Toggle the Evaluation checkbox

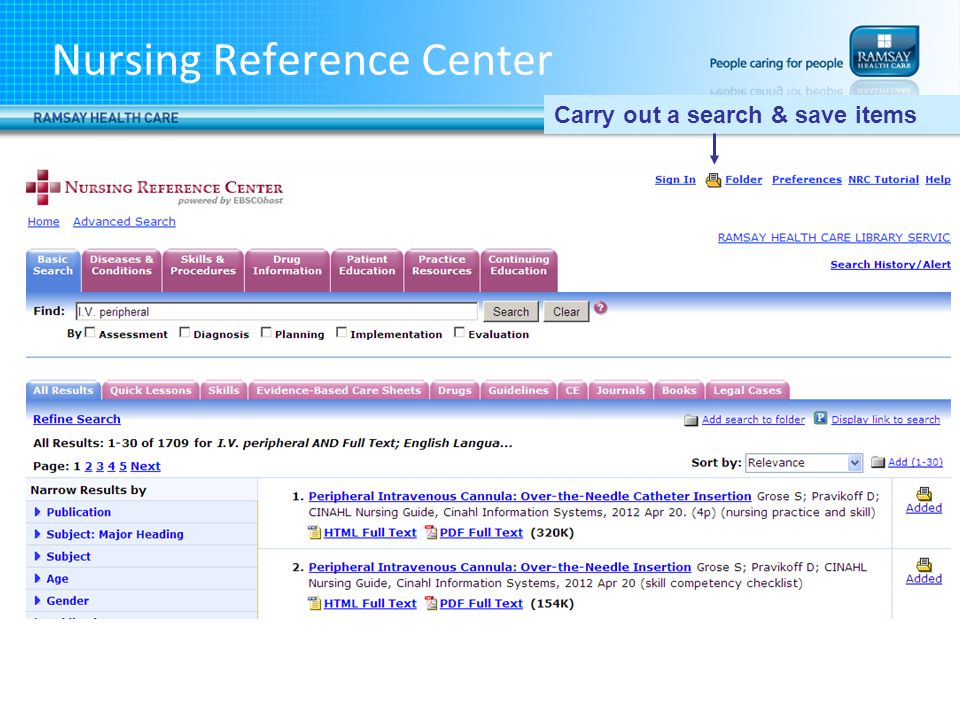pyautogui.click(x=459, y=332)
